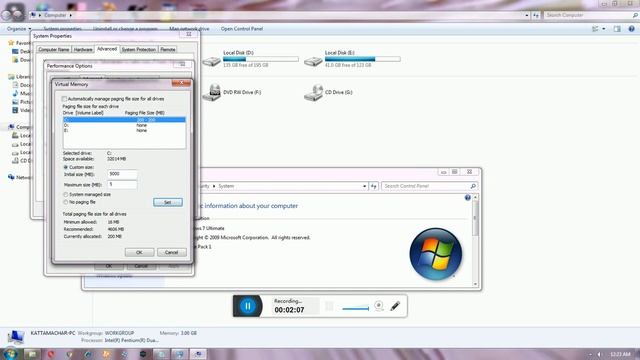Adjust the recorder volume slider

pos(356,309)
